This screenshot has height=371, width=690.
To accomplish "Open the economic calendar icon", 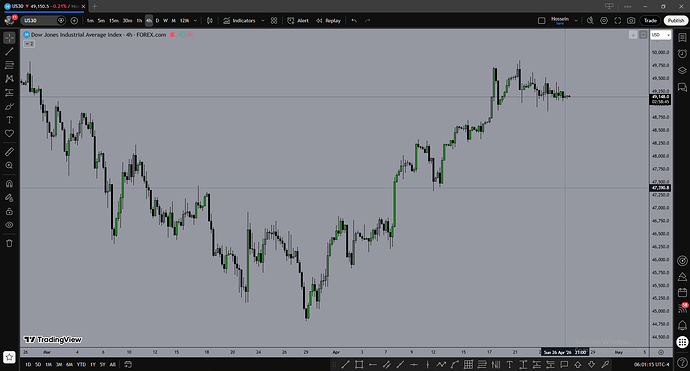I will click(682, 292).
